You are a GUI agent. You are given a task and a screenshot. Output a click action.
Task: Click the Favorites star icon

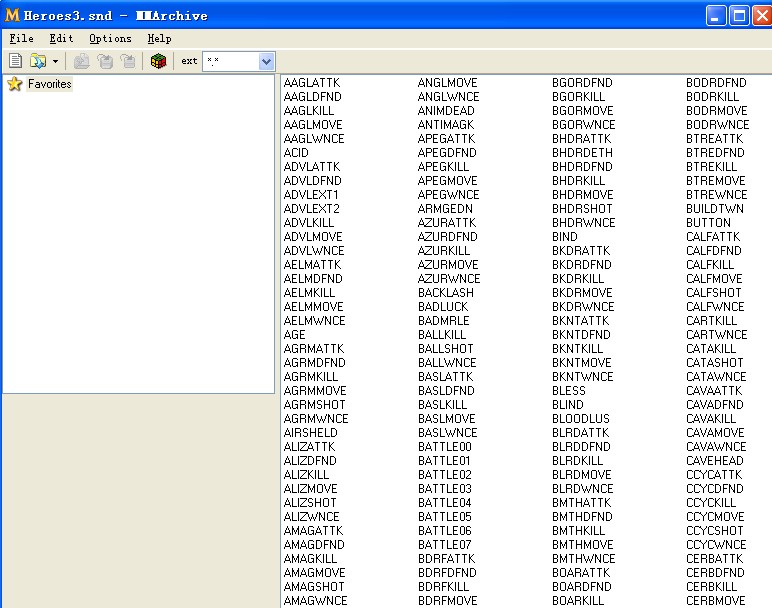click(15, 84)
